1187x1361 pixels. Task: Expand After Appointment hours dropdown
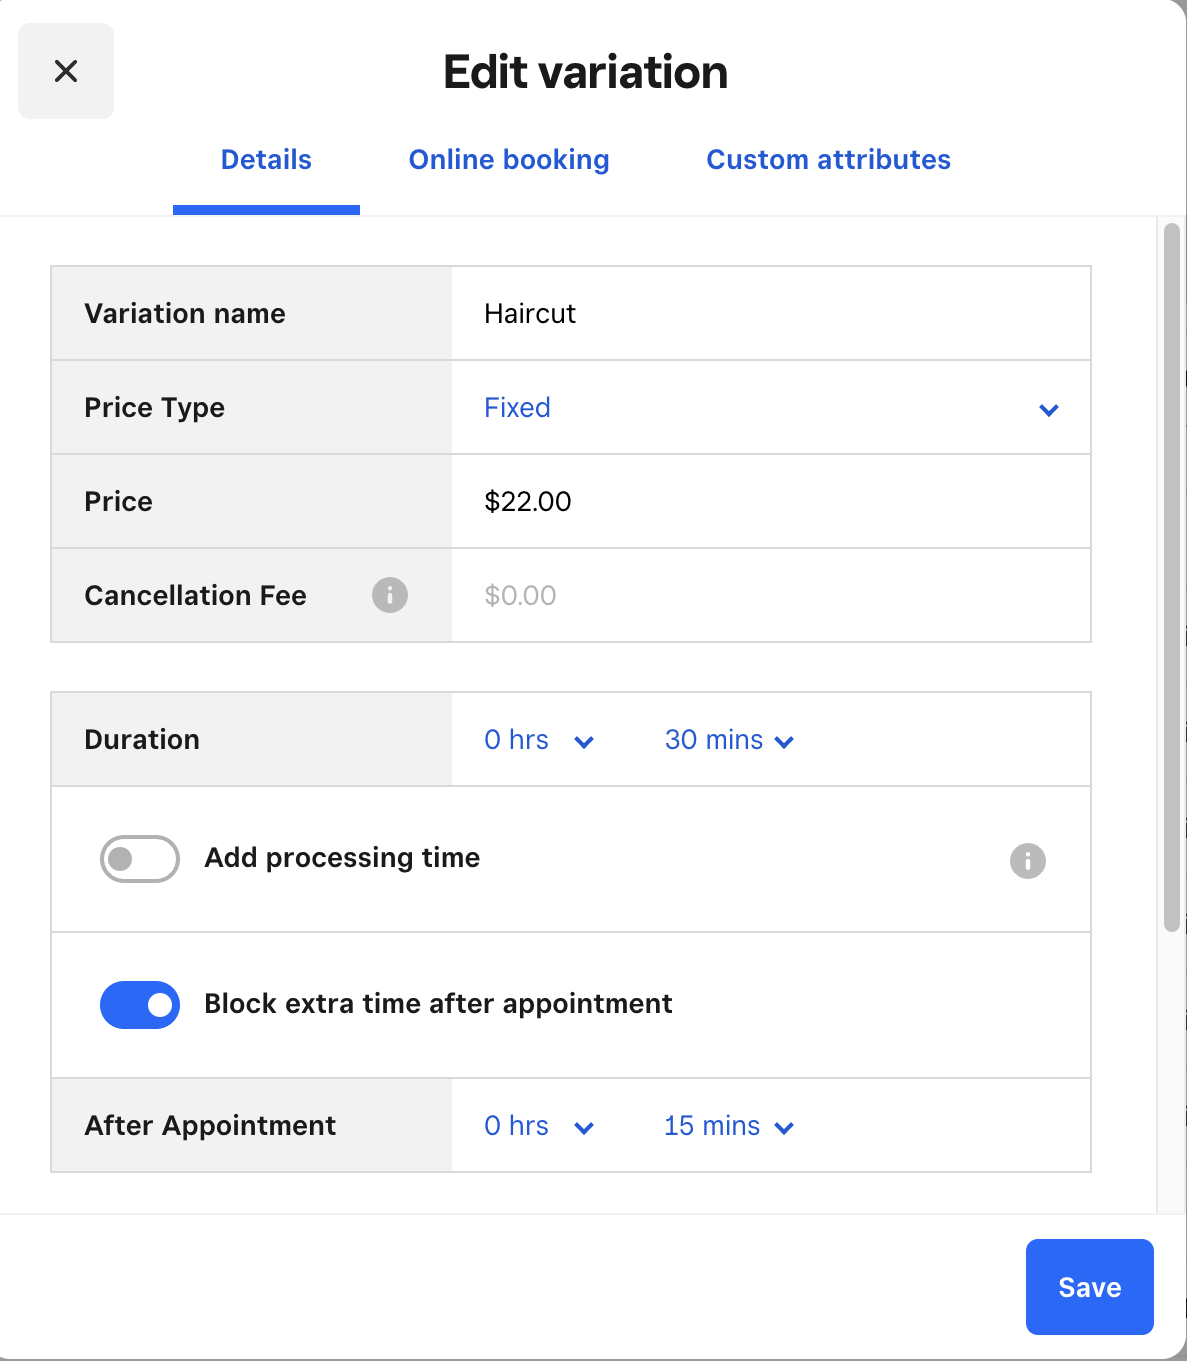pyautogui.click(x=539, y=1126)
